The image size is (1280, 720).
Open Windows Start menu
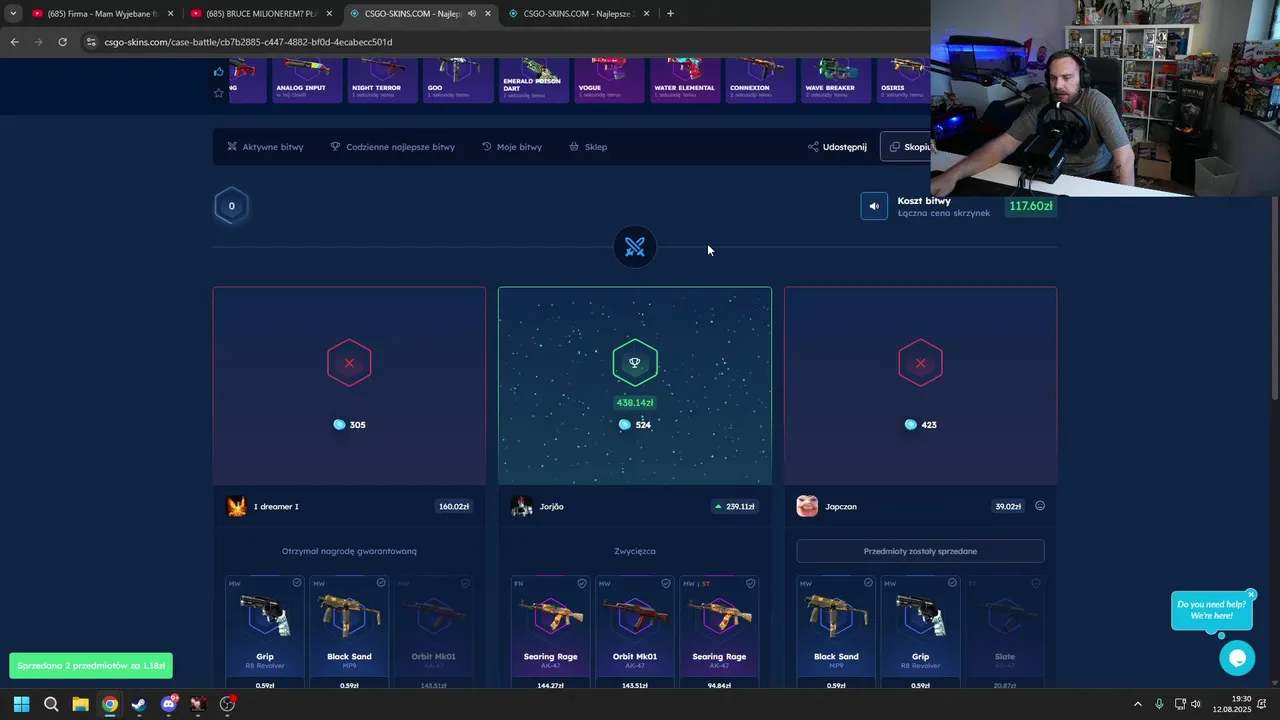(21, 704)
